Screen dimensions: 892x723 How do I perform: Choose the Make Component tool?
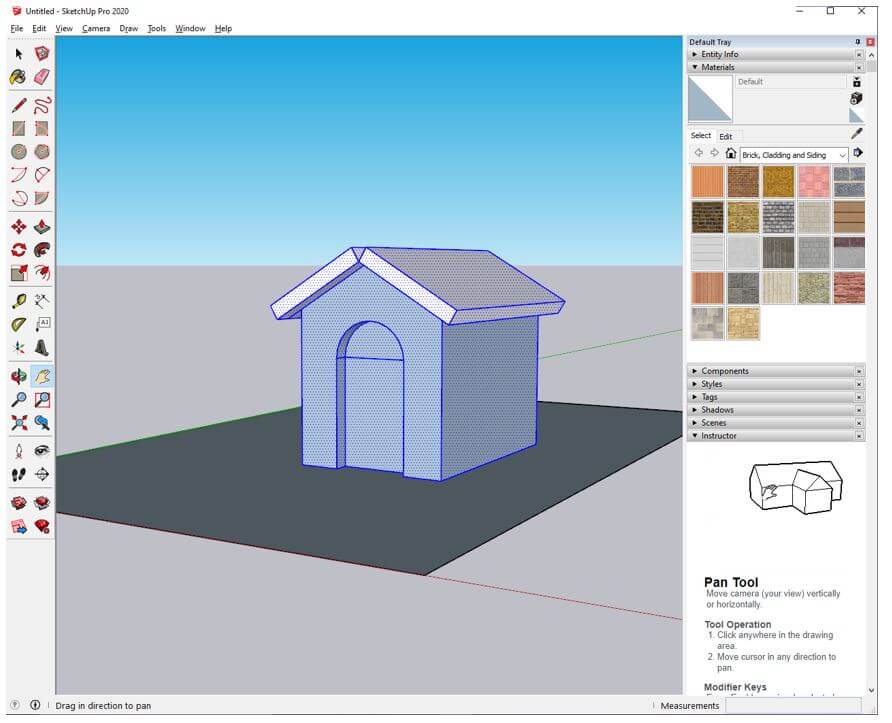[x=42, y=54]
